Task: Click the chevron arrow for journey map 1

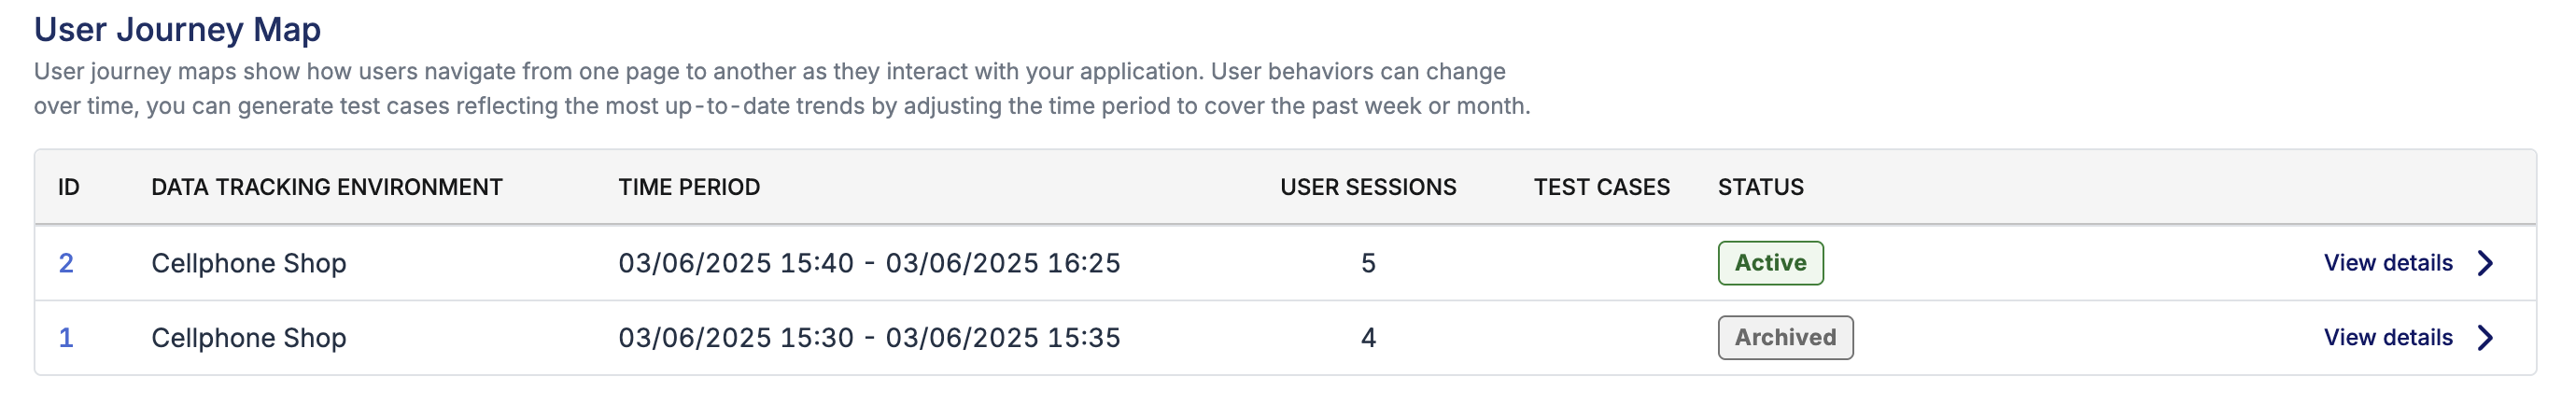Action: (2485, 338)
